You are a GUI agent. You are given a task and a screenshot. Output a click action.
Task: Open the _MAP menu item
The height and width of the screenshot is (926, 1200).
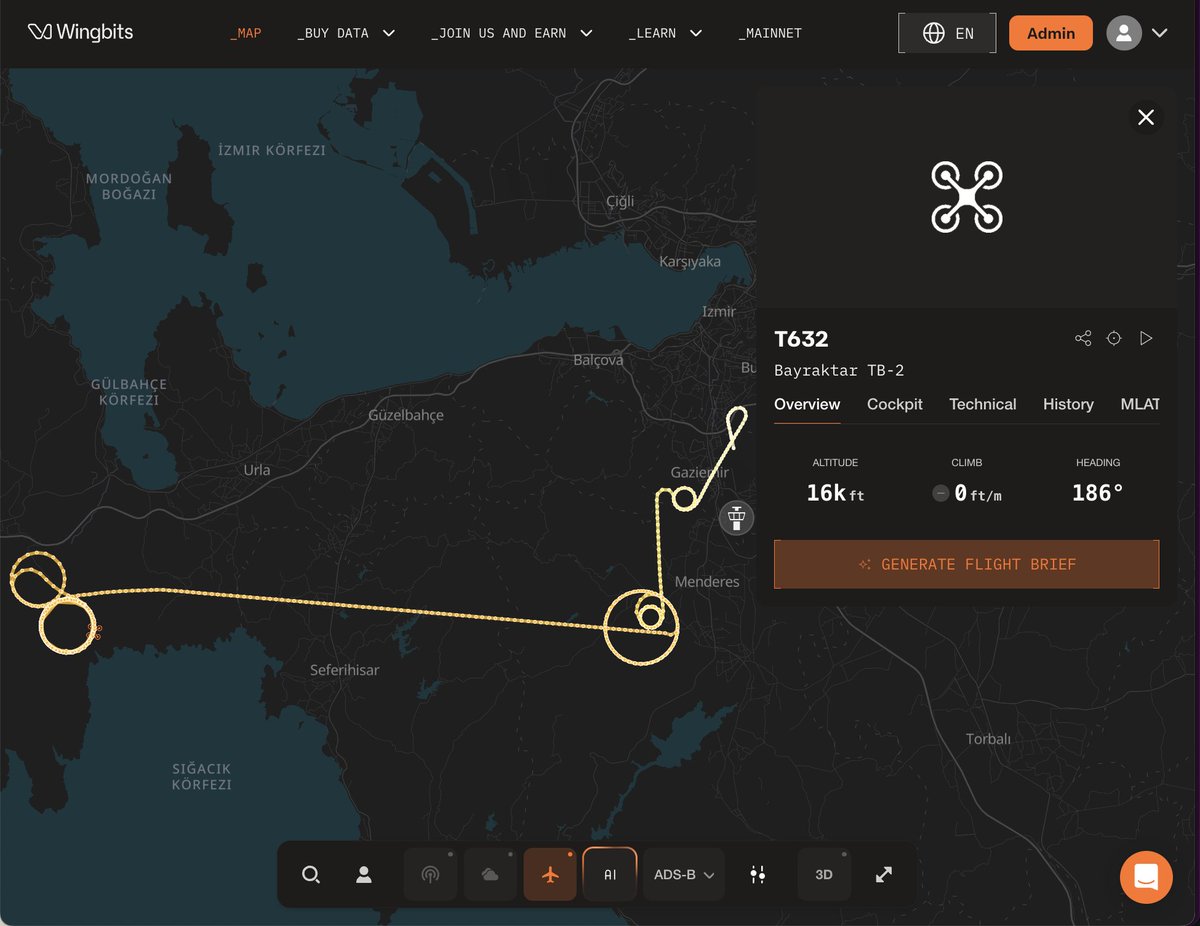(x=246, y=33)
